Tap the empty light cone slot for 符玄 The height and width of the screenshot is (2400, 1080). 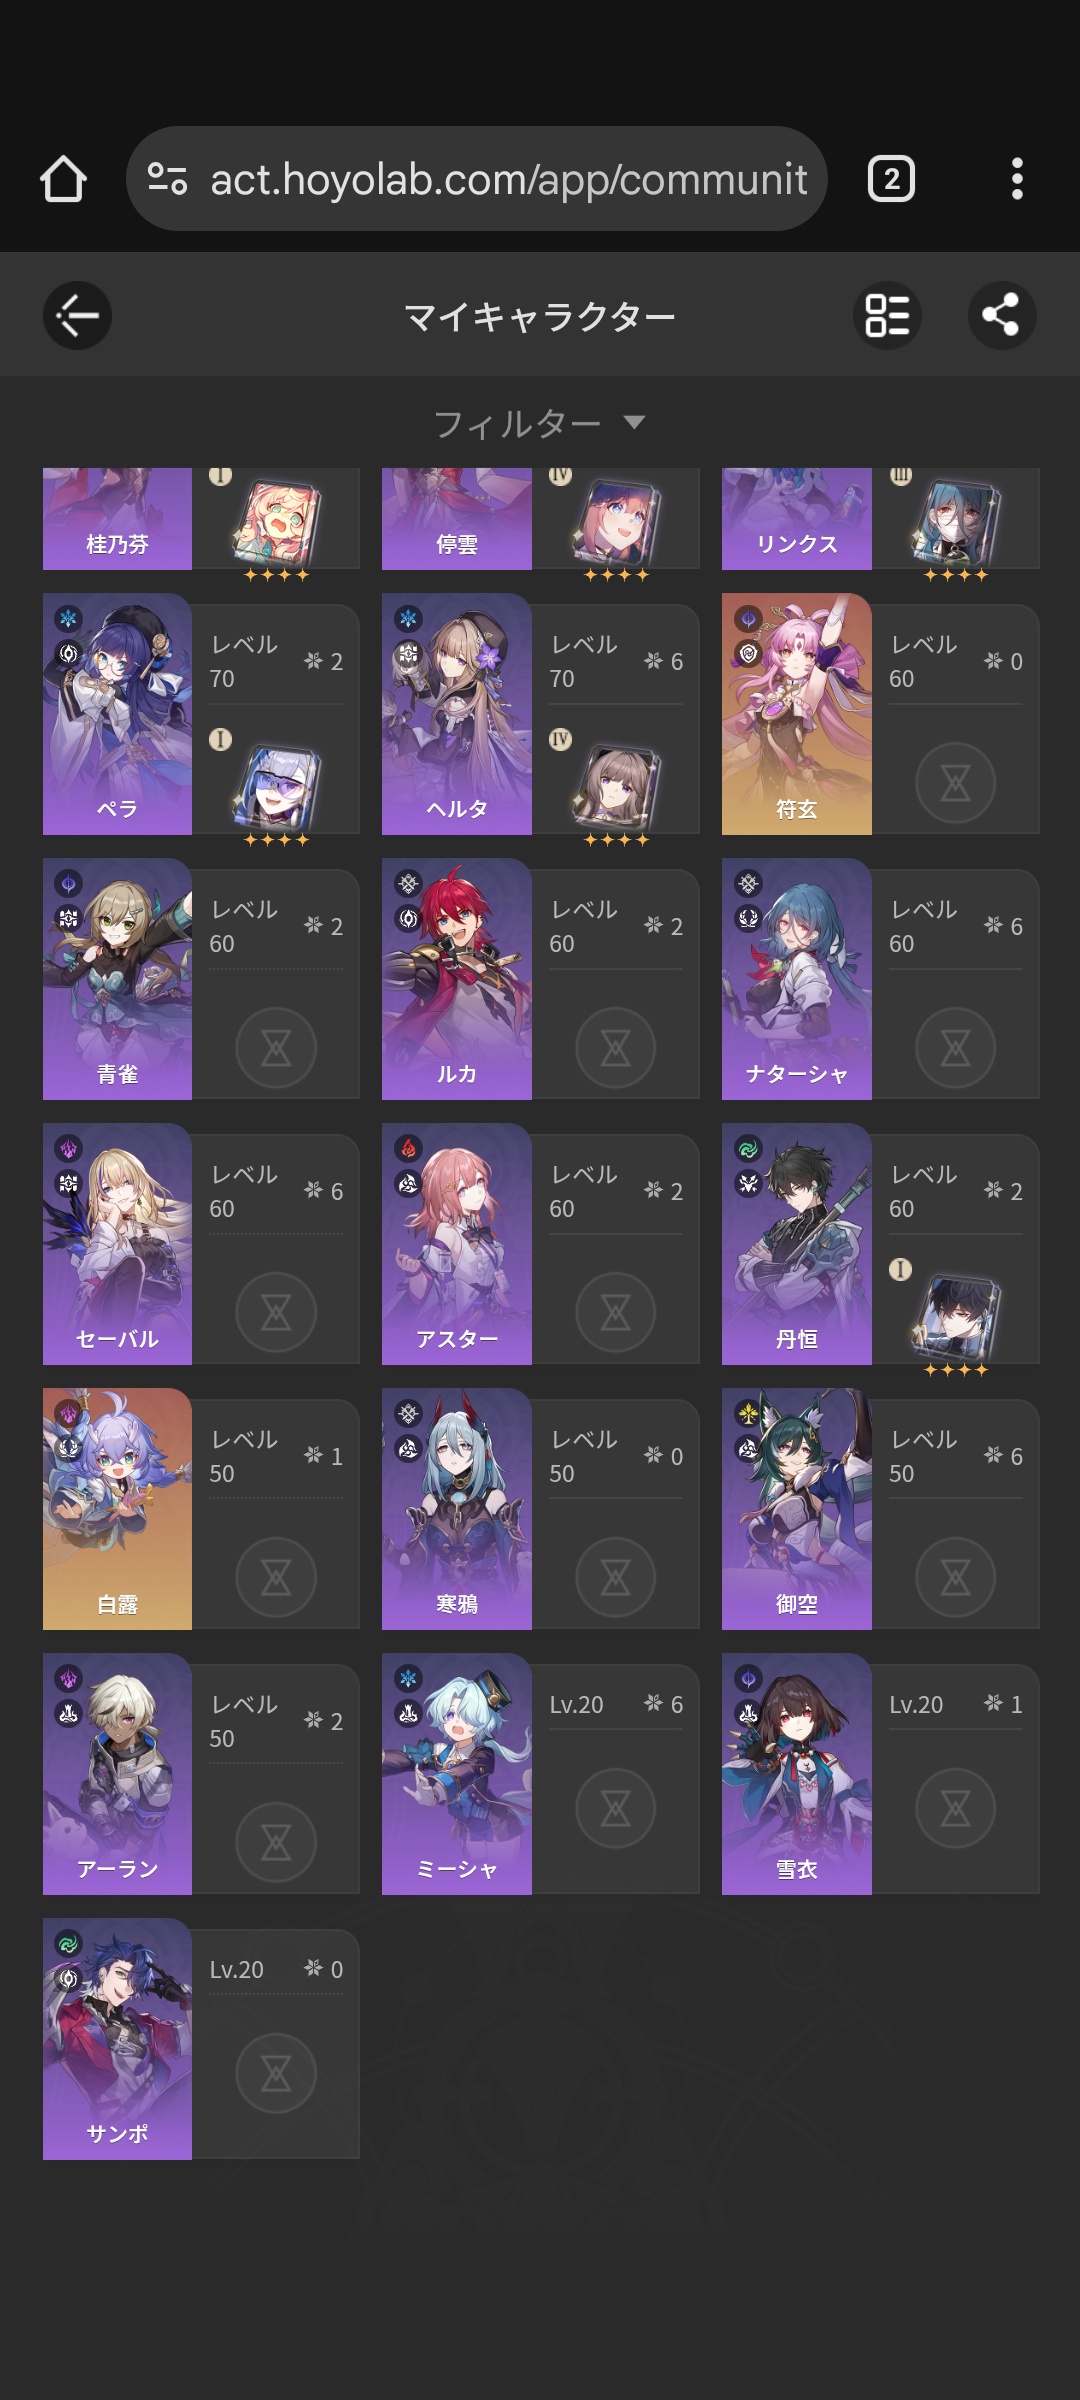point(955,783)
